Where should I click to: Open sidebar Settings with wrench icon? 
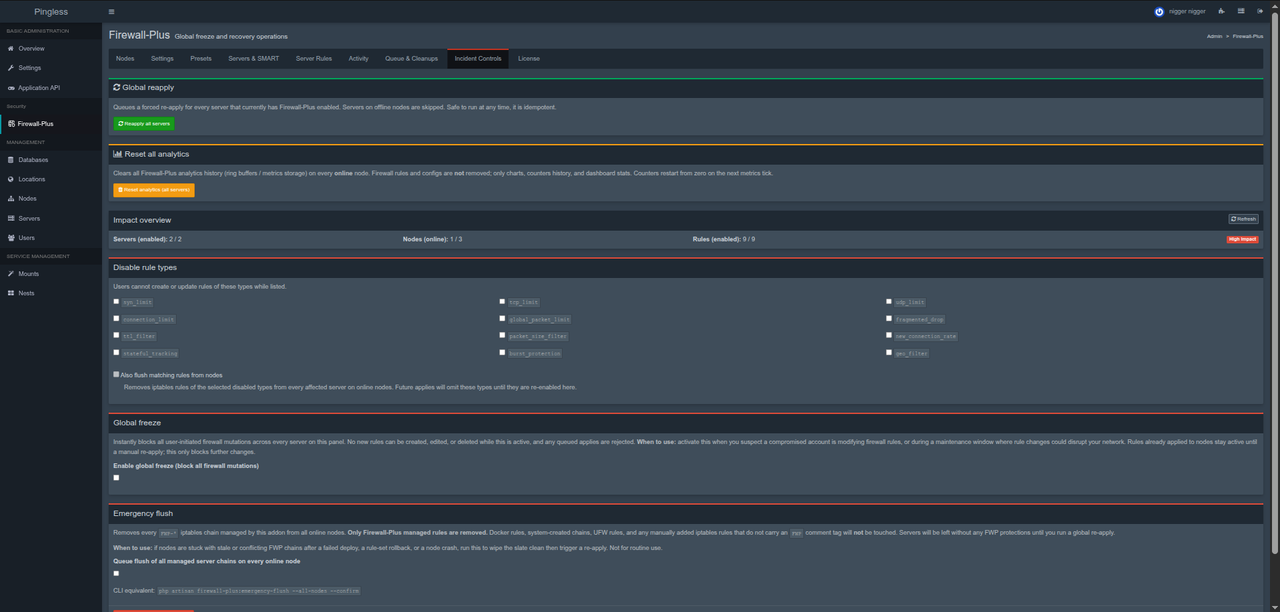pyautogui.click(x=50, y=68)
